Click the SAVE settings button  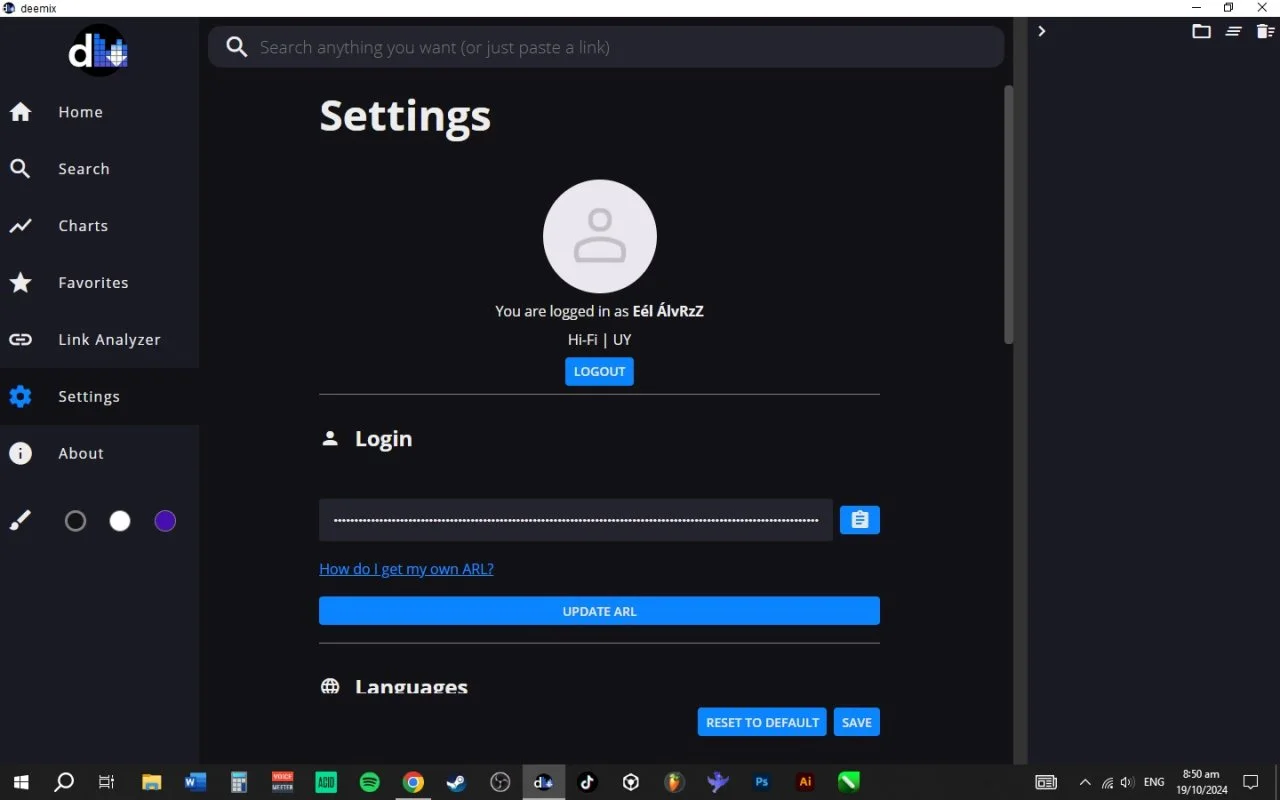pos(857,722)
